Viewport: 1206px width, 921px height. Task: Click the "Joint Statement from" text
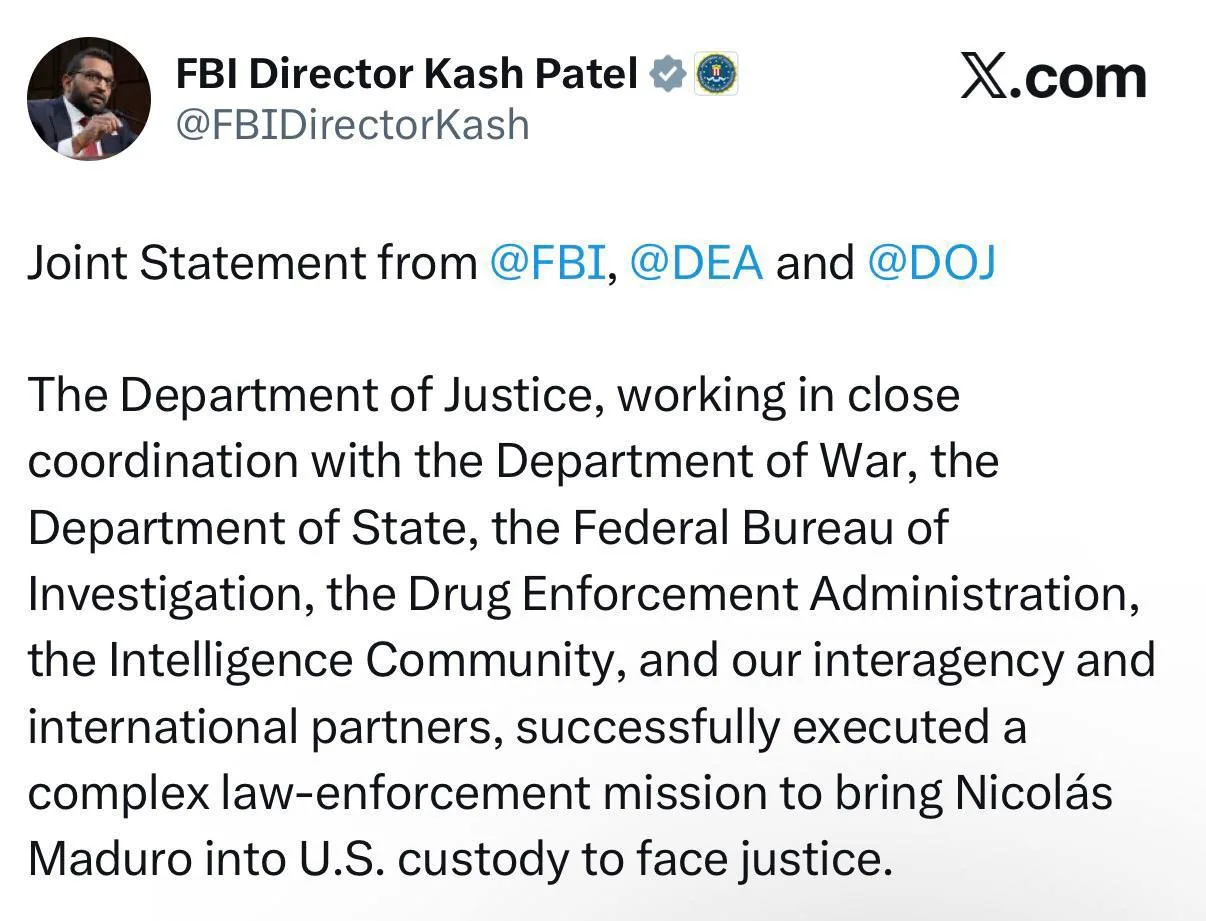pyautogui.click(x=252, y=263)
